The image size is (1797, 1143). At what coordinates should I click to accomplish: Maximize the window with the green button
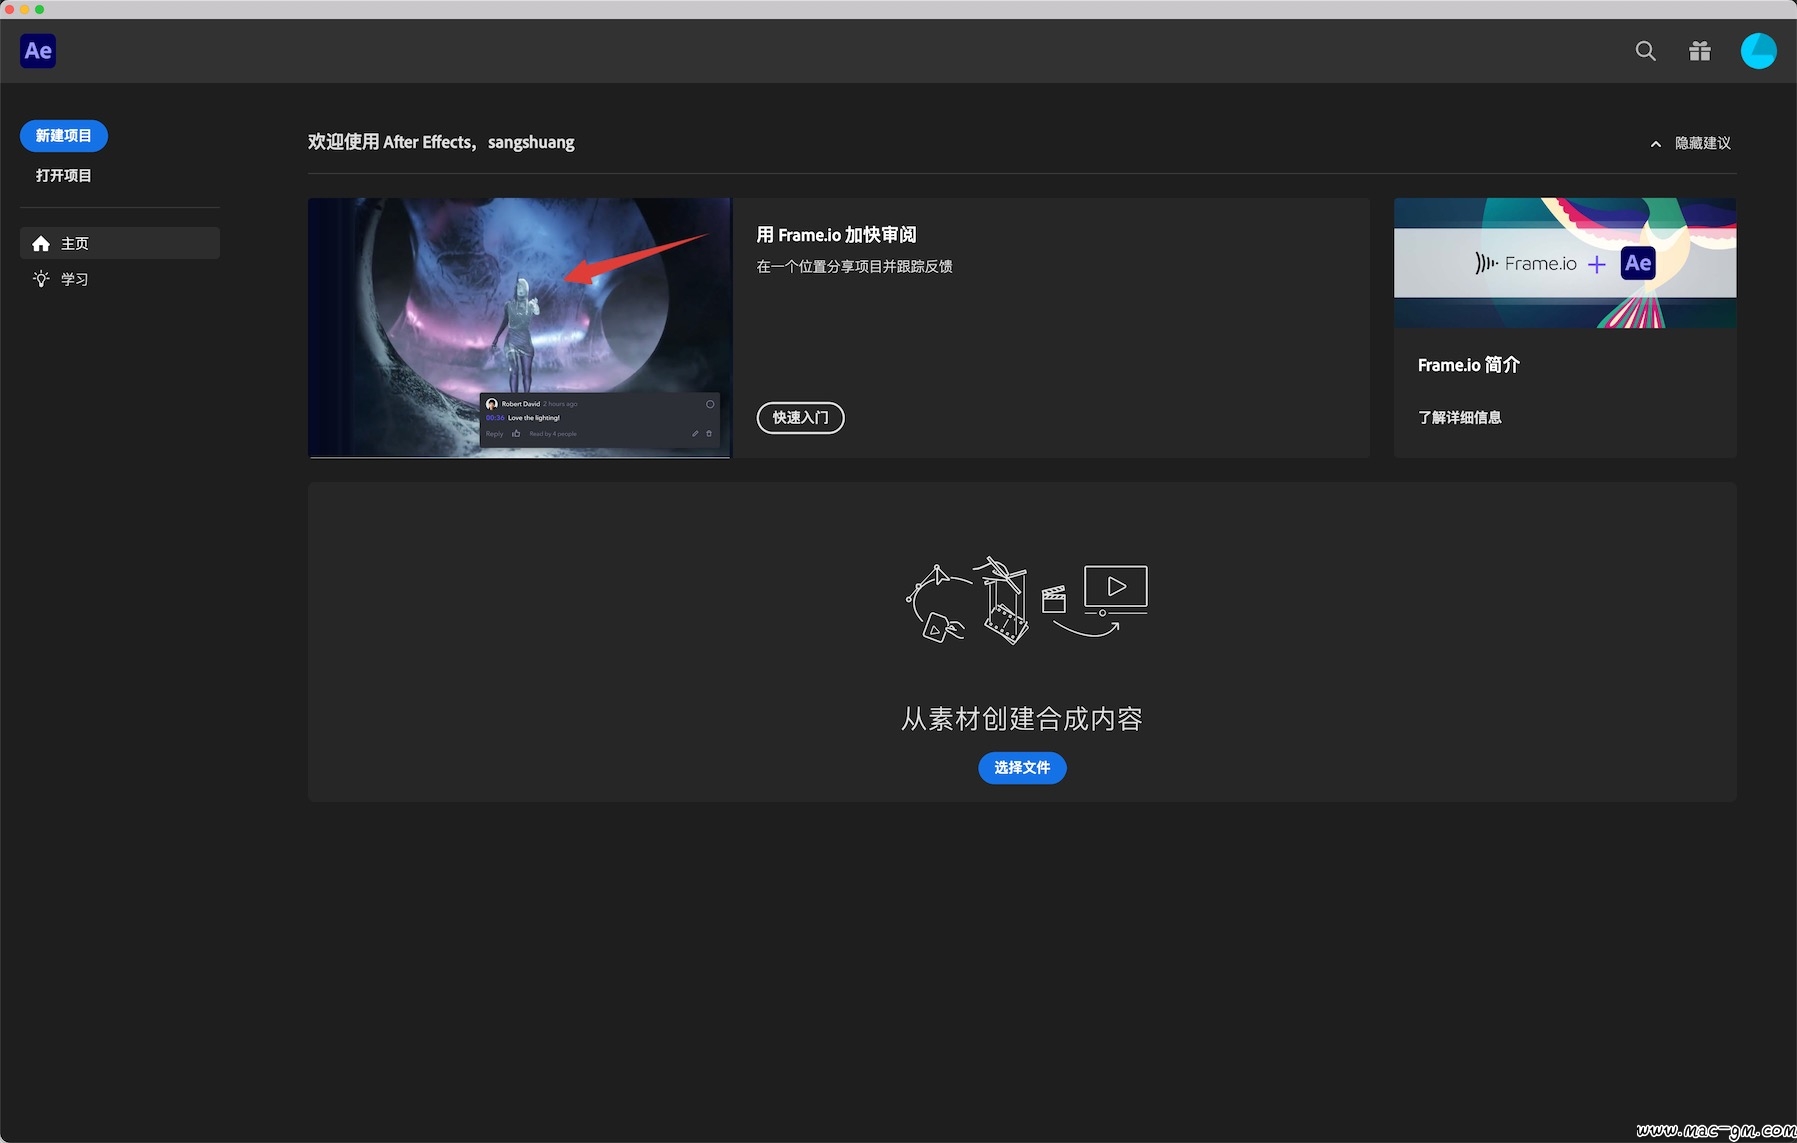(x=40, y=9)
